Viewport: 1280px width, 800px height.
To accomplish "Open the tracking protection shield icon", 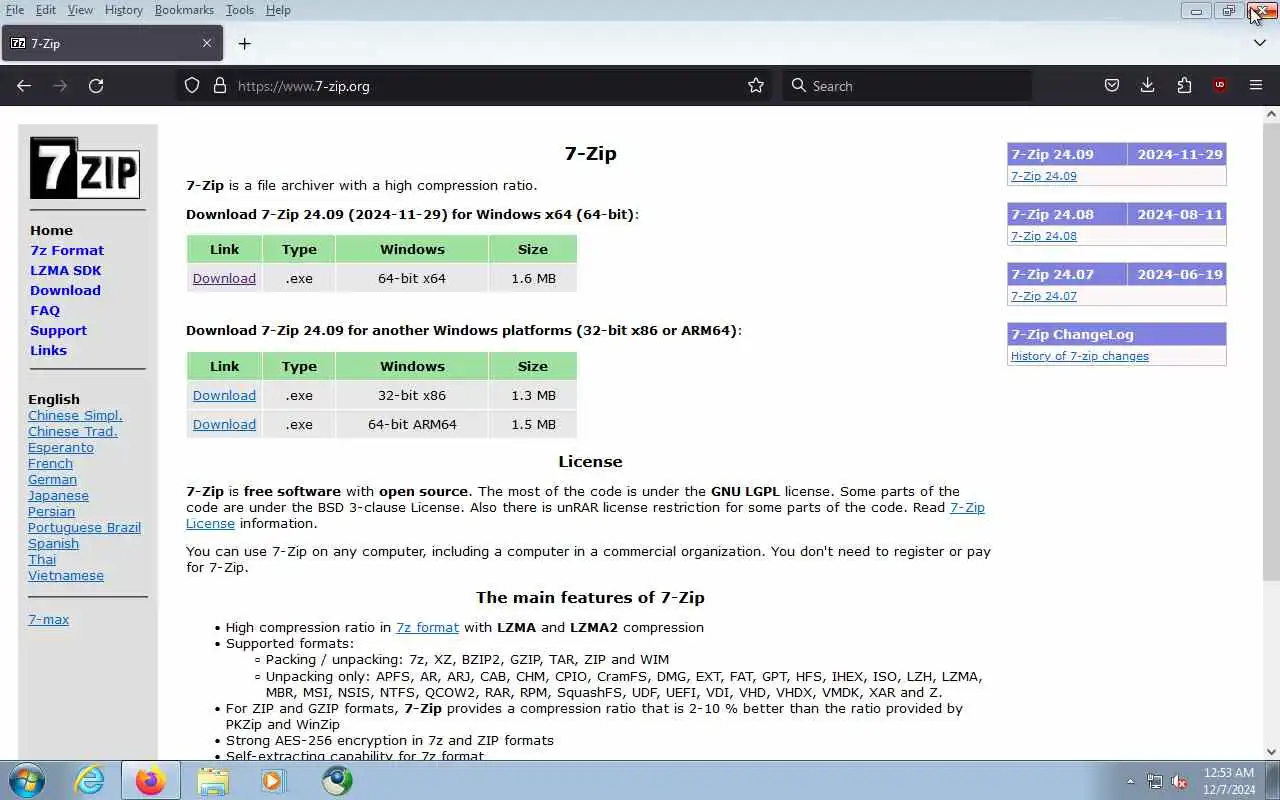I will coord(192,86).
